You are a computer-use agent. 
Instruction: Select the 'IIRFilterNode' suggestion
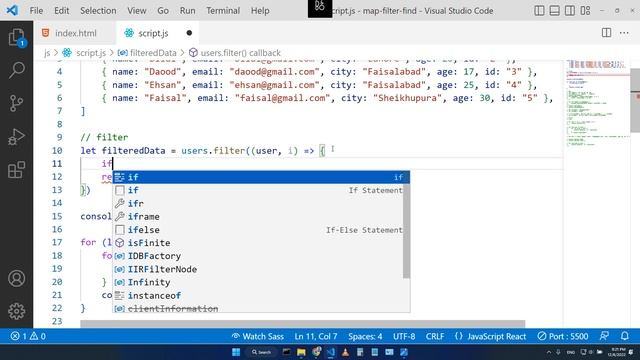(x=258, y=269)
